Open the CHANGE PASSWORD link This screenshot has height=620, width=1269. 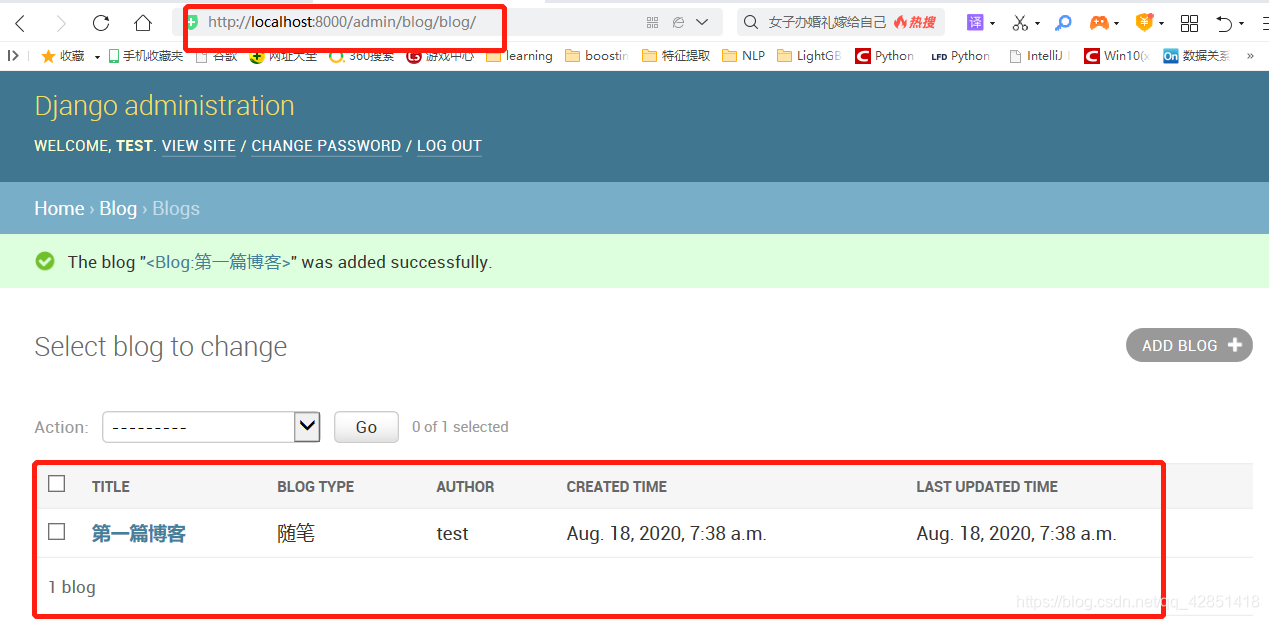326,146
